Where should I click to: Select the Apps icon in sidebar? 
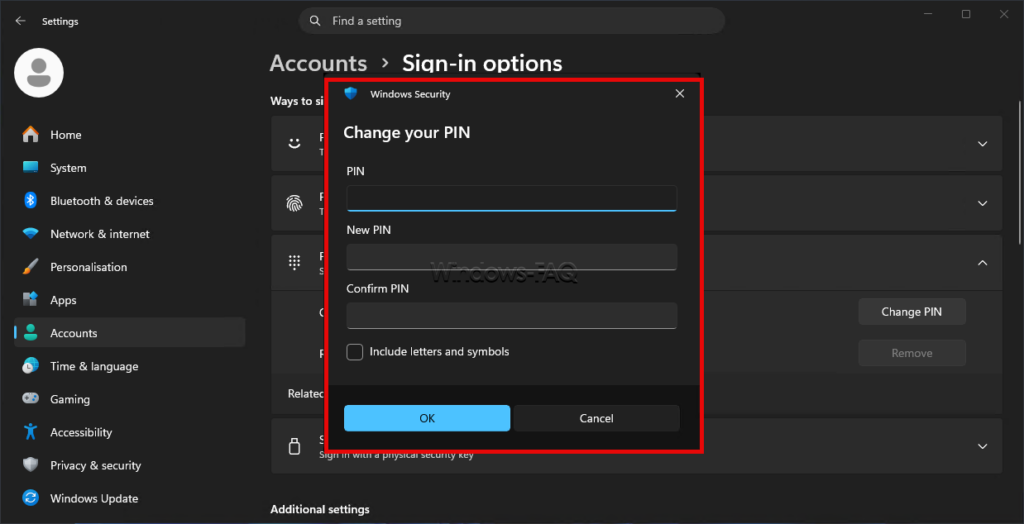pos(31,300)
